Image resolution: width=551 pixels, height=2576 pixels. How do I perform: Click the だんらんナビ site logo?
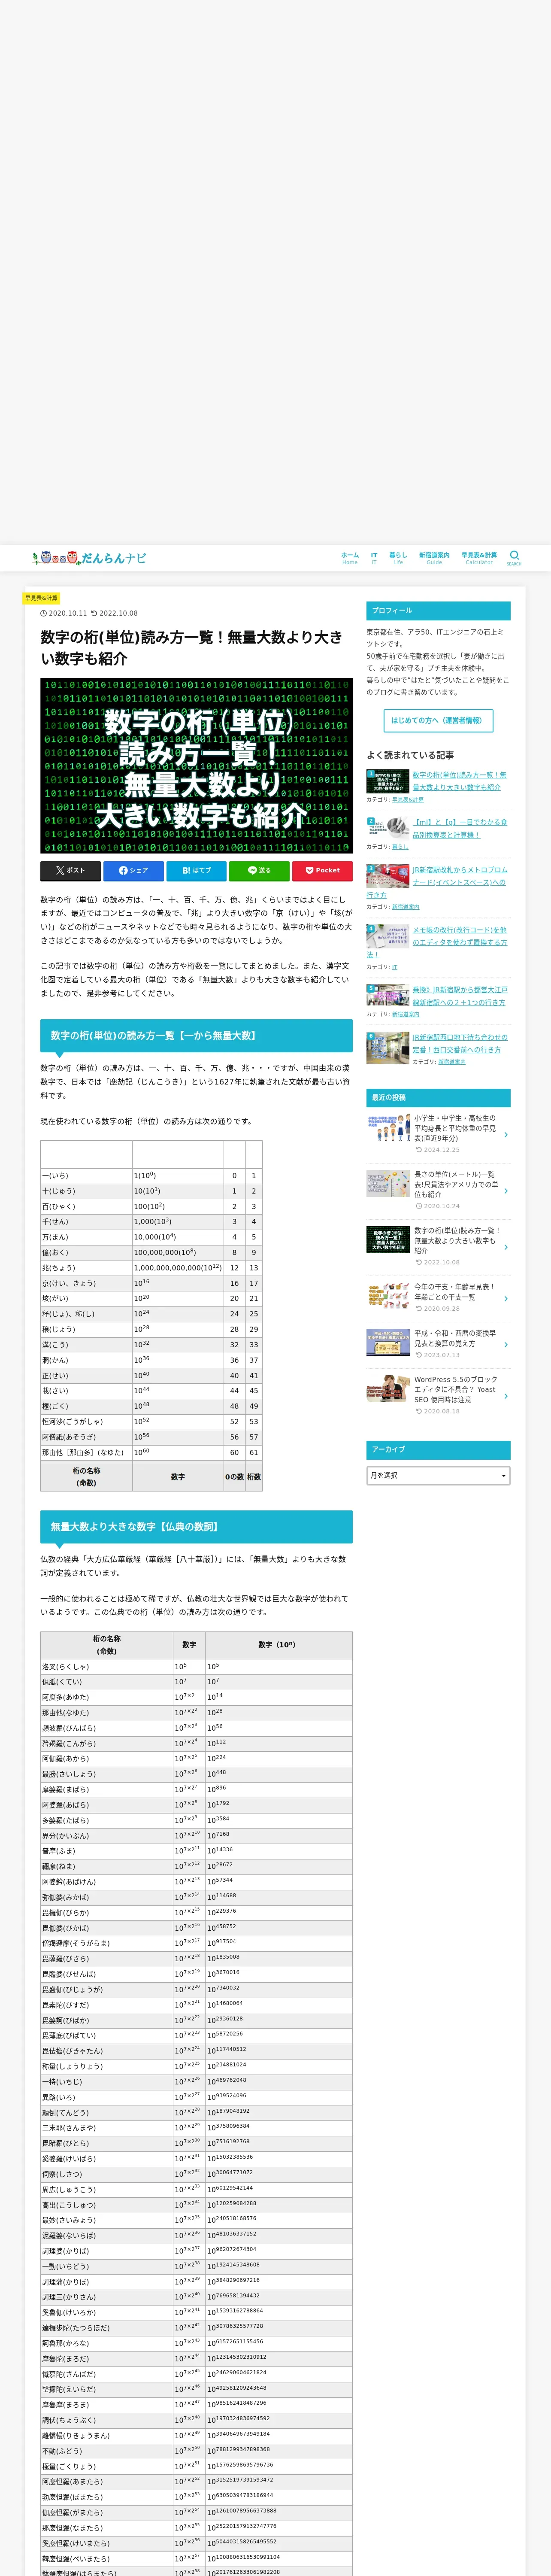point(89,558)
